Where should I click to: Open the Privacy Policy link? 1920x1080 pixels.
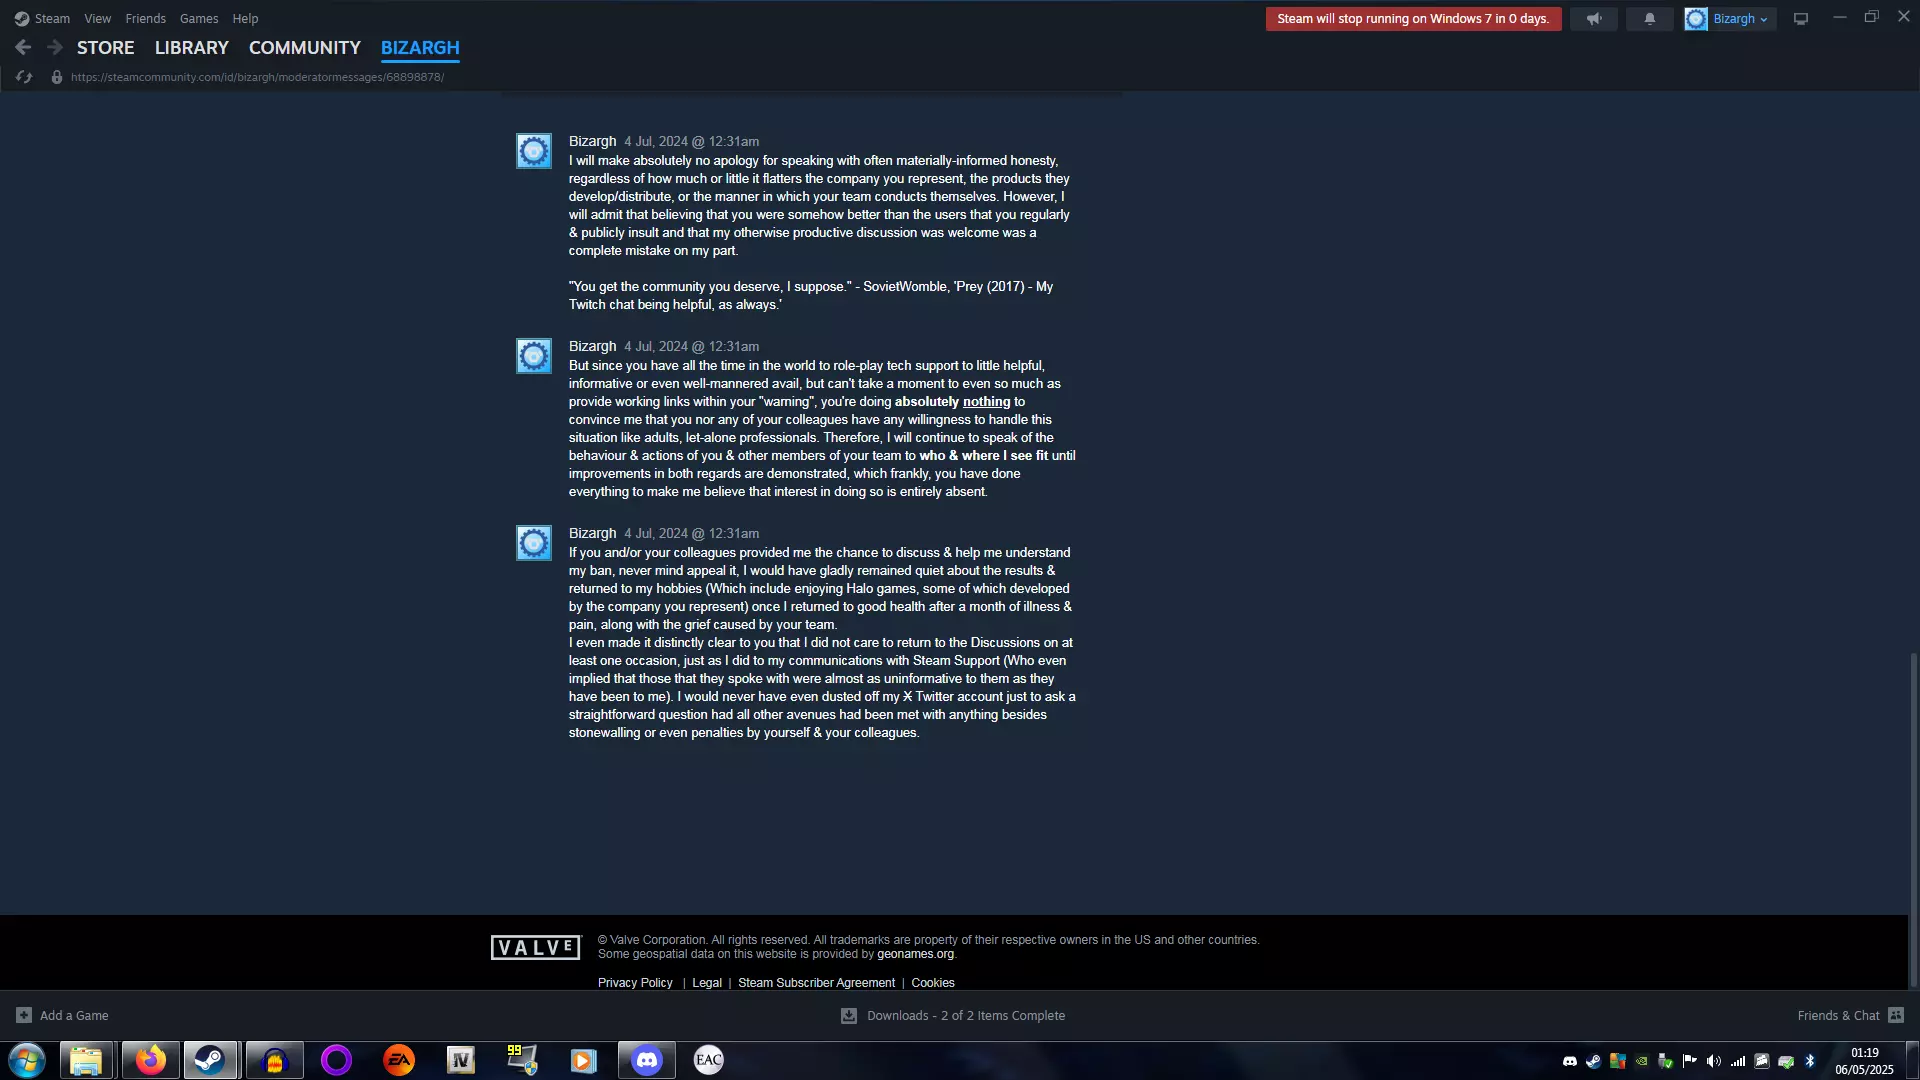[635, 983]
